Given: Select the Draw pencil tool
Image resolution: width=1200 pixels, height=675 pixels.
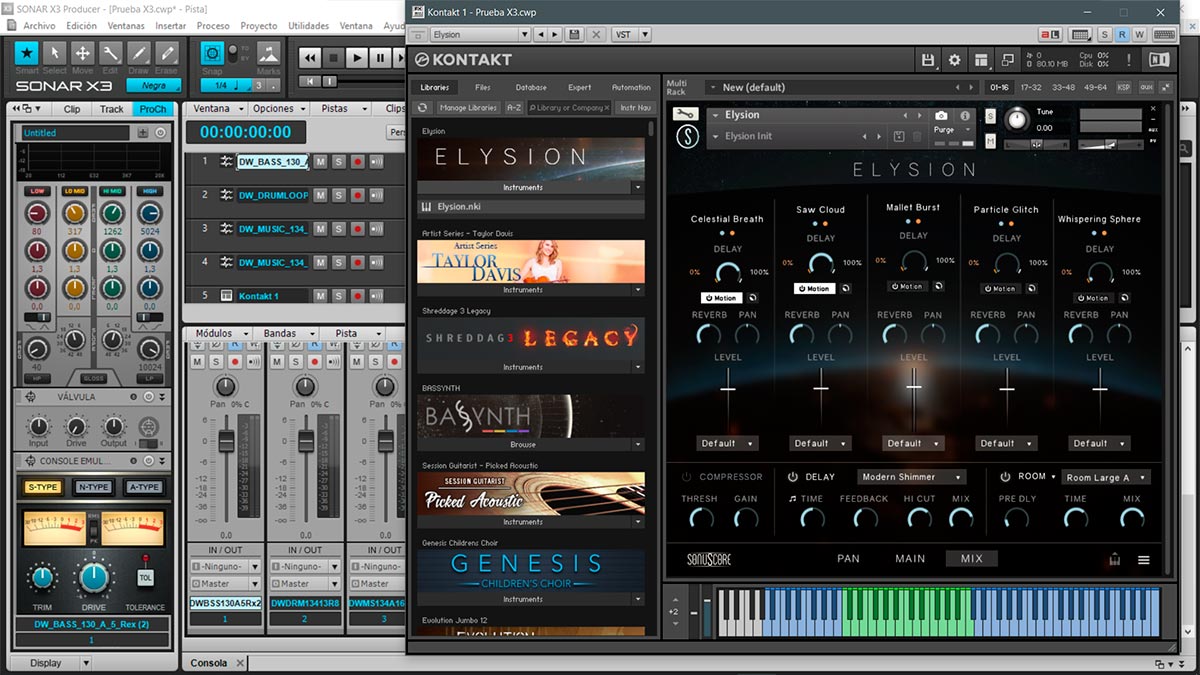Looking at the screenshot, I should [138, 54].
